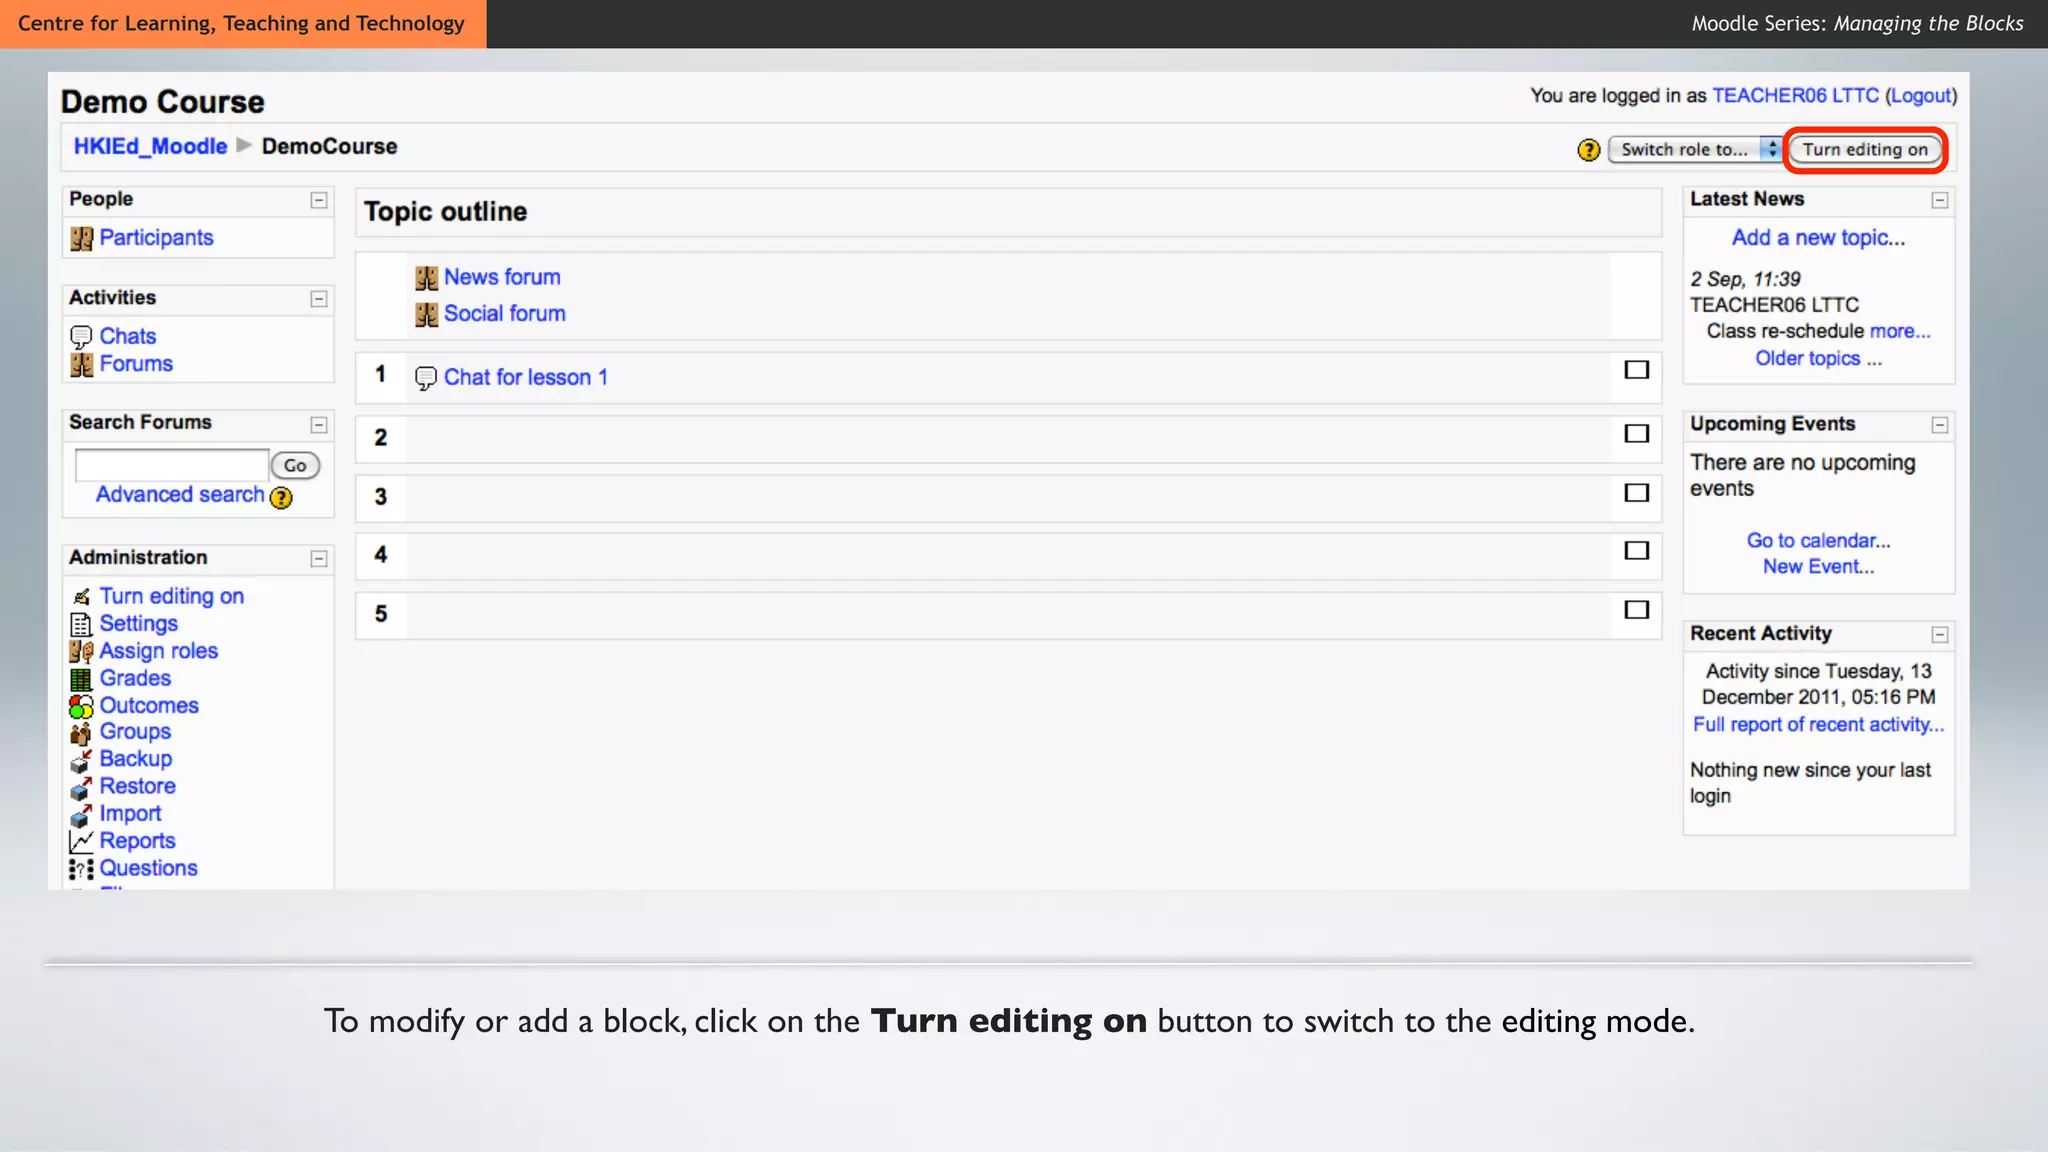Go to HKIEd_Moodle breadcrumb
This screenshot has height=1152, width=2048.
point(150,146)
